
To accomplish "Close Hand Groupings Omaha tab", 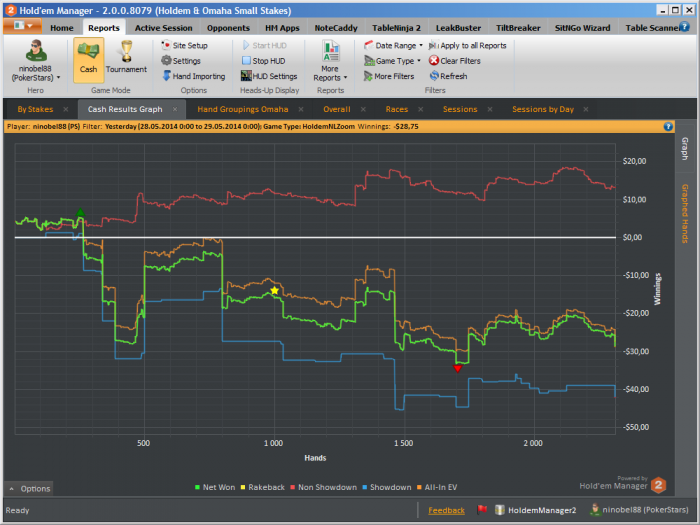I will point(301,109).
